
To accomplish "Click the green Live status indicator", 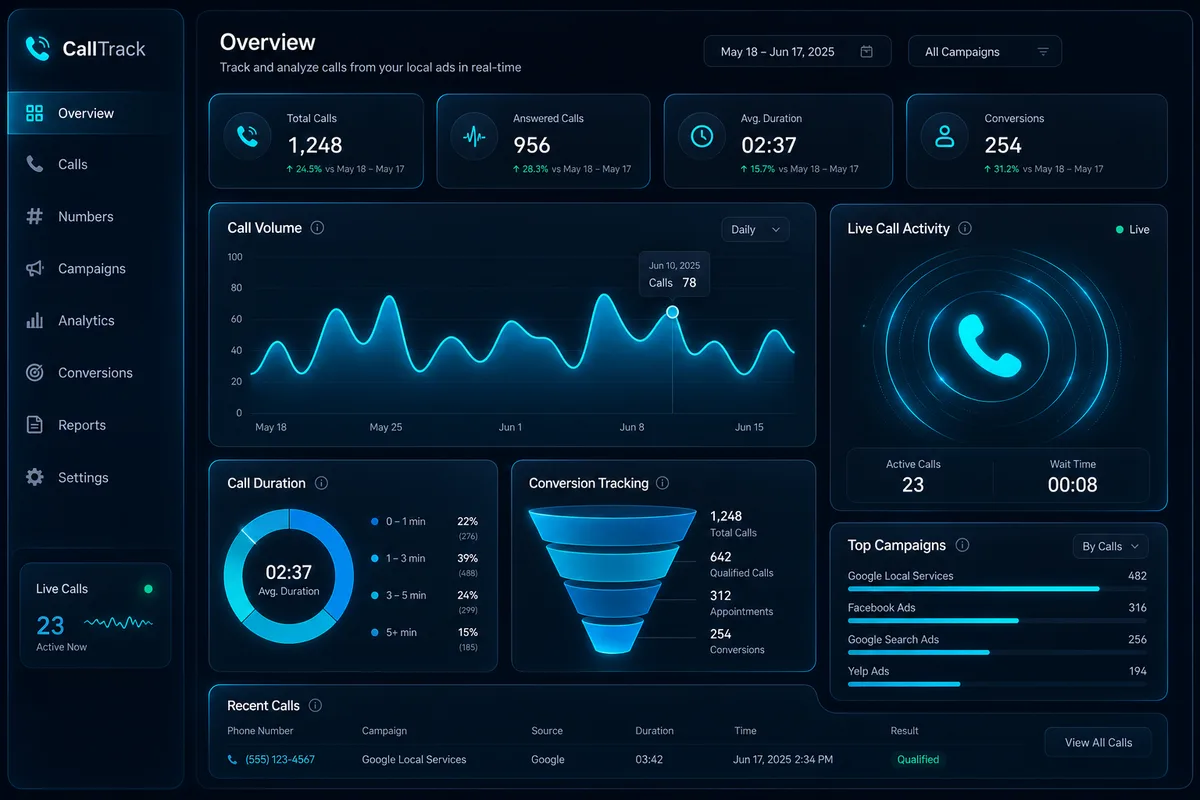I will click(x=1132, y=229).
